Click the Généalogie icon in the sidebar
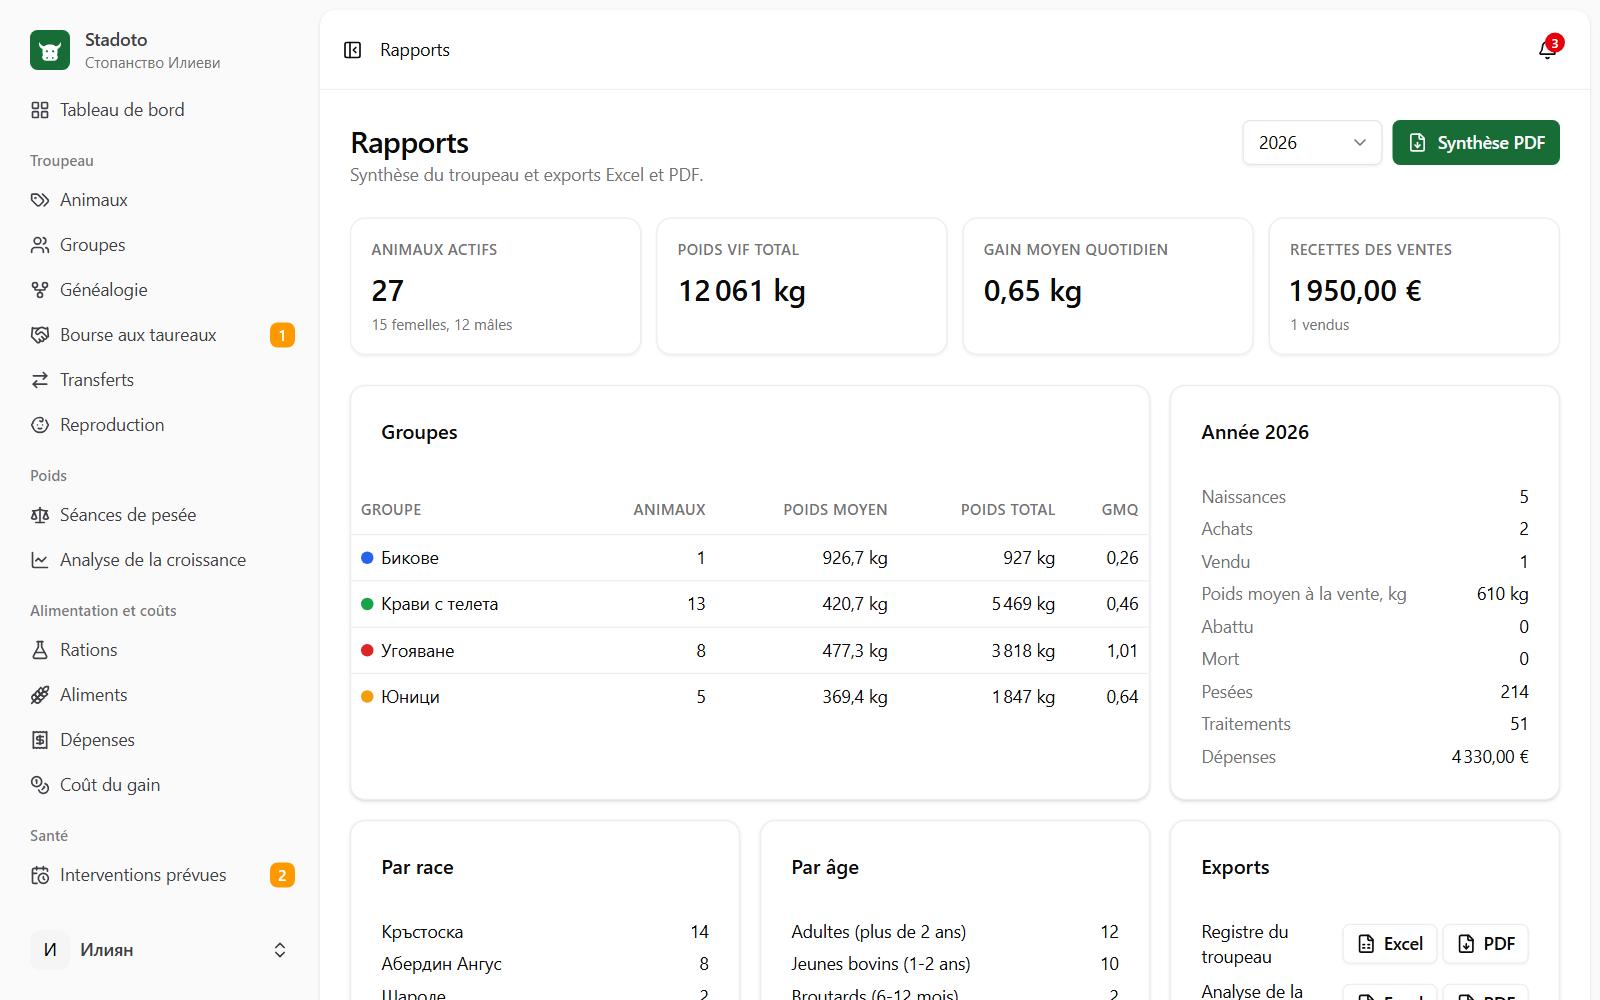The image size is (1600, 1000). pyautogui.click(x=40, y=290)
